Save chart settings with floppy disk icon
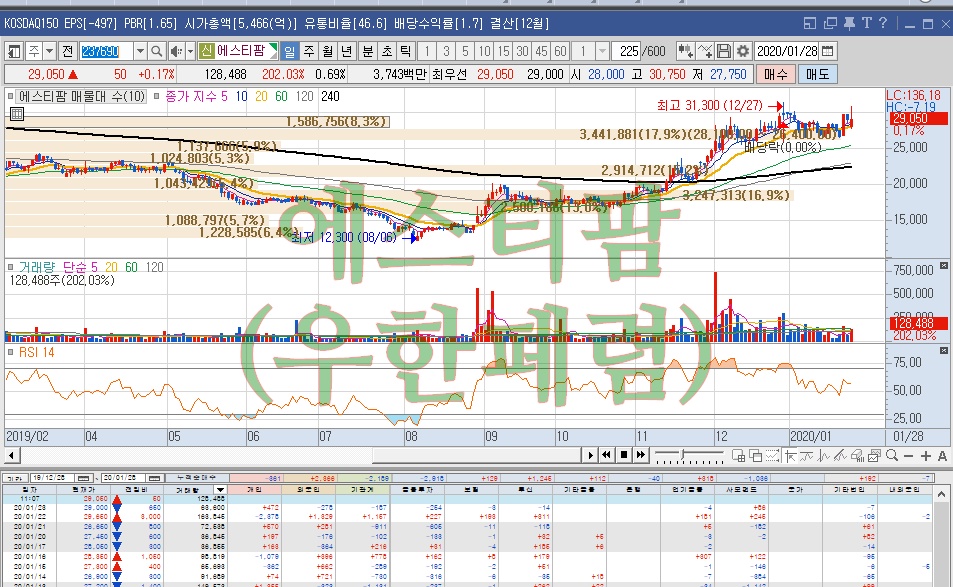This screenshot has width=953, height=587. pos(724,51)
